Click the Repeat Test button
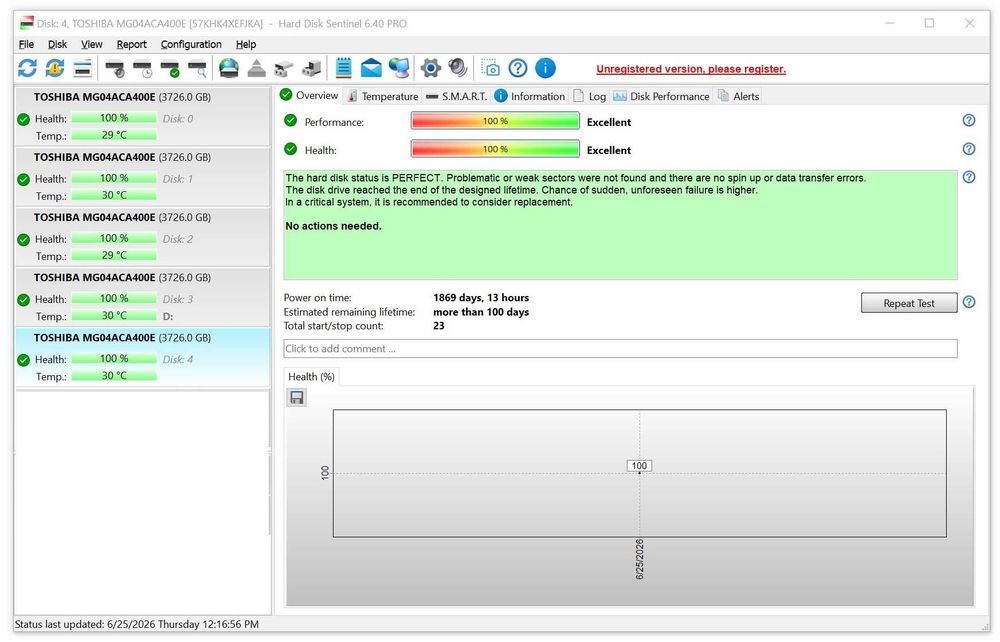This screenshot has width=1000, height=642. (x=909, y=303)
